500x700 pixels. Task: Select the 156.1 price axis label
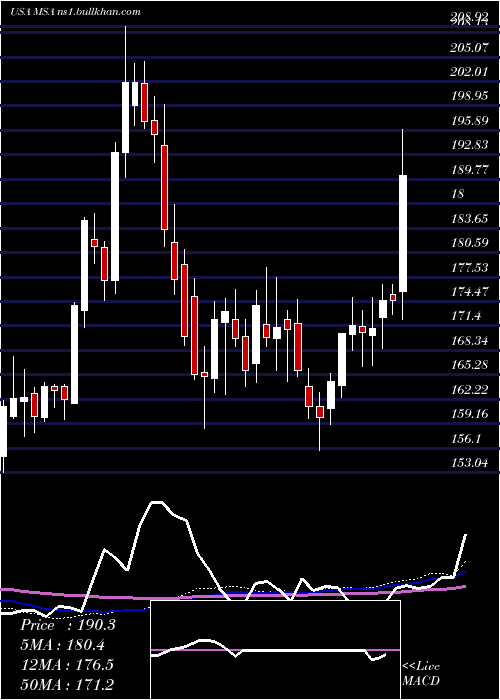(x=466, y=438)
